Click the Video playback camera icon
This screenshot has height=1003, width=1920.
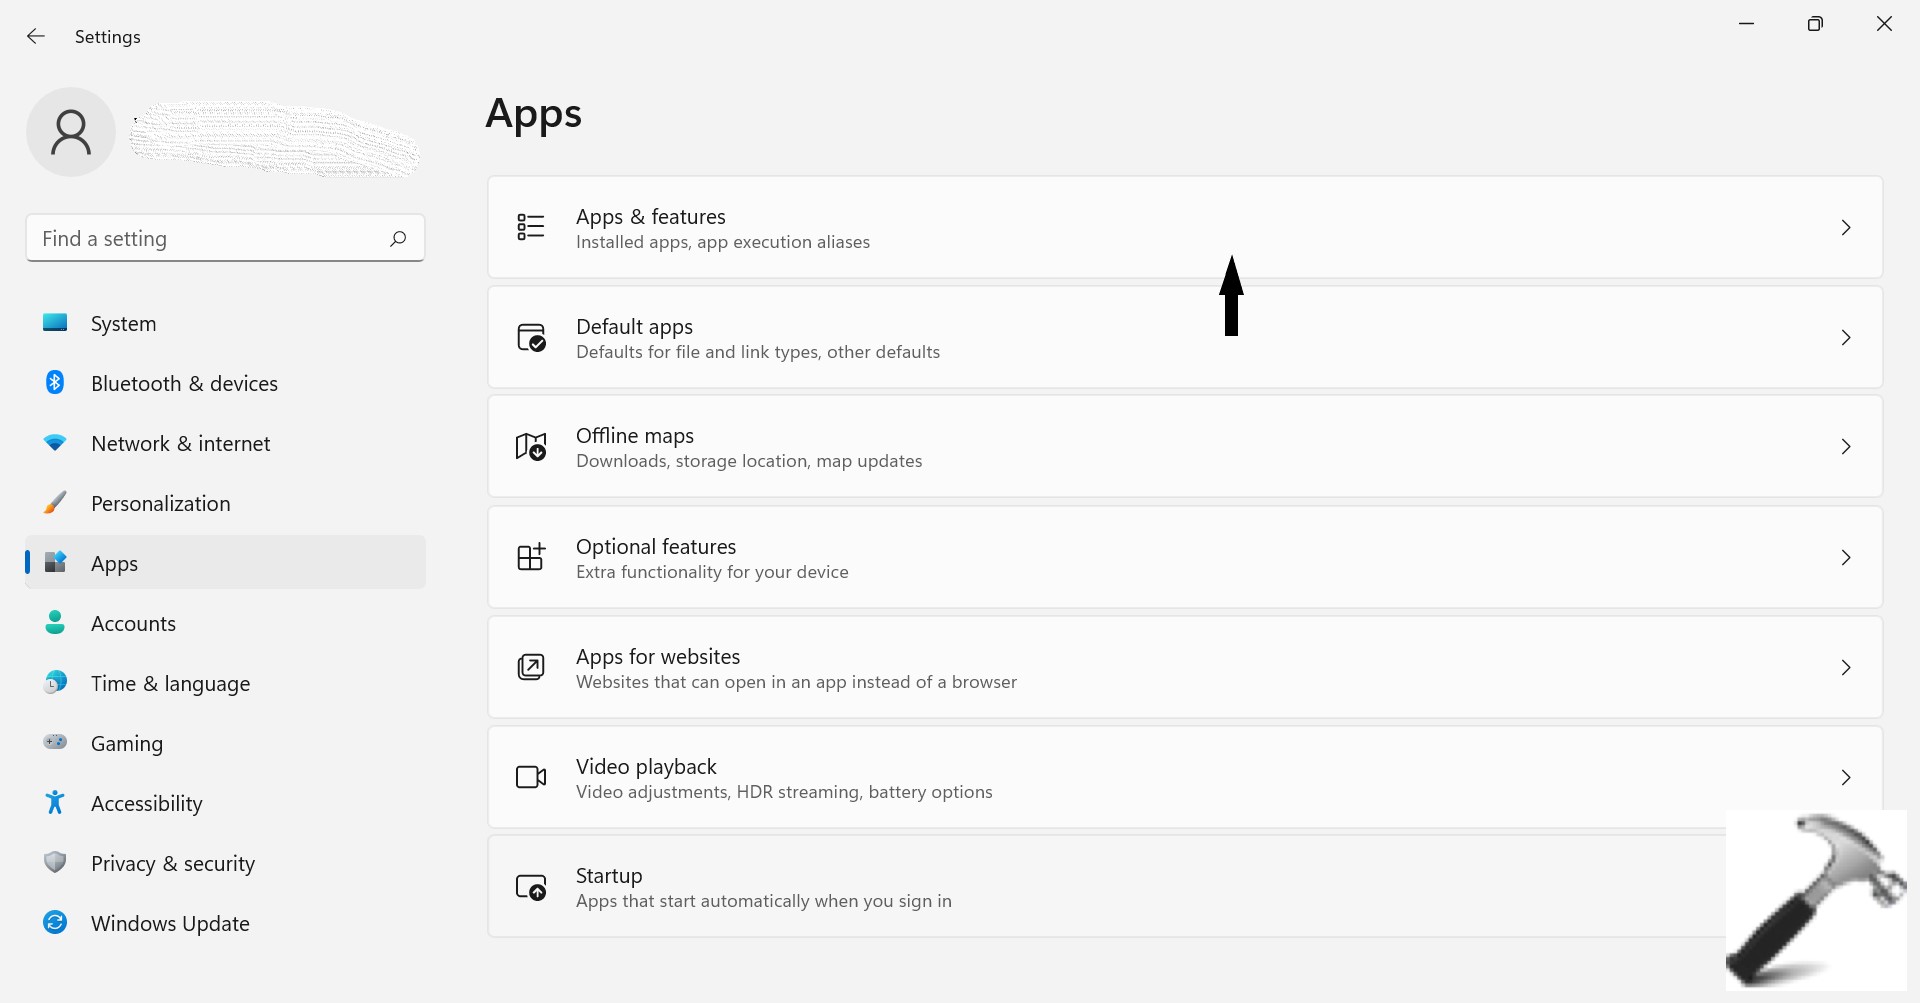coord(531,777)
